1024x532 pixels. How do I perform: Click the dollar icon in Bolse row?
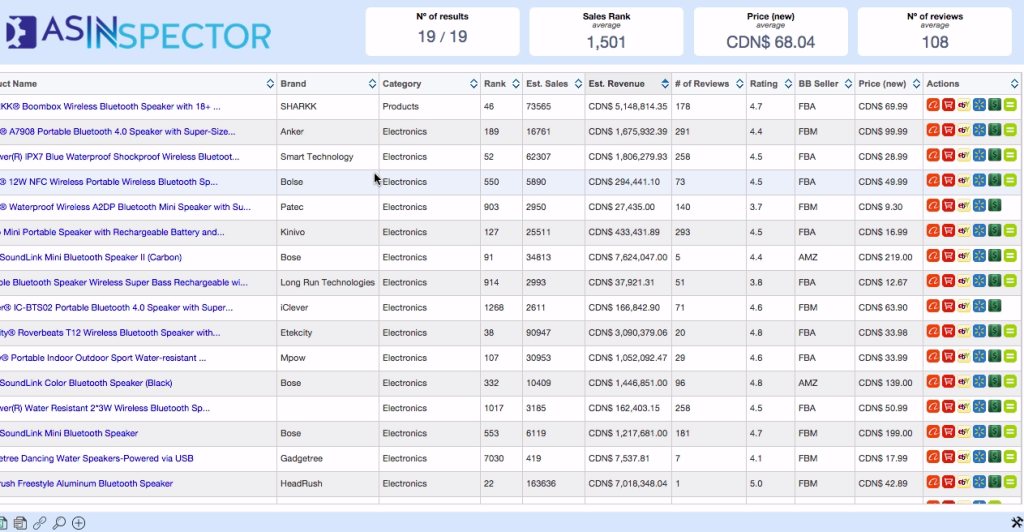point(995,180)
